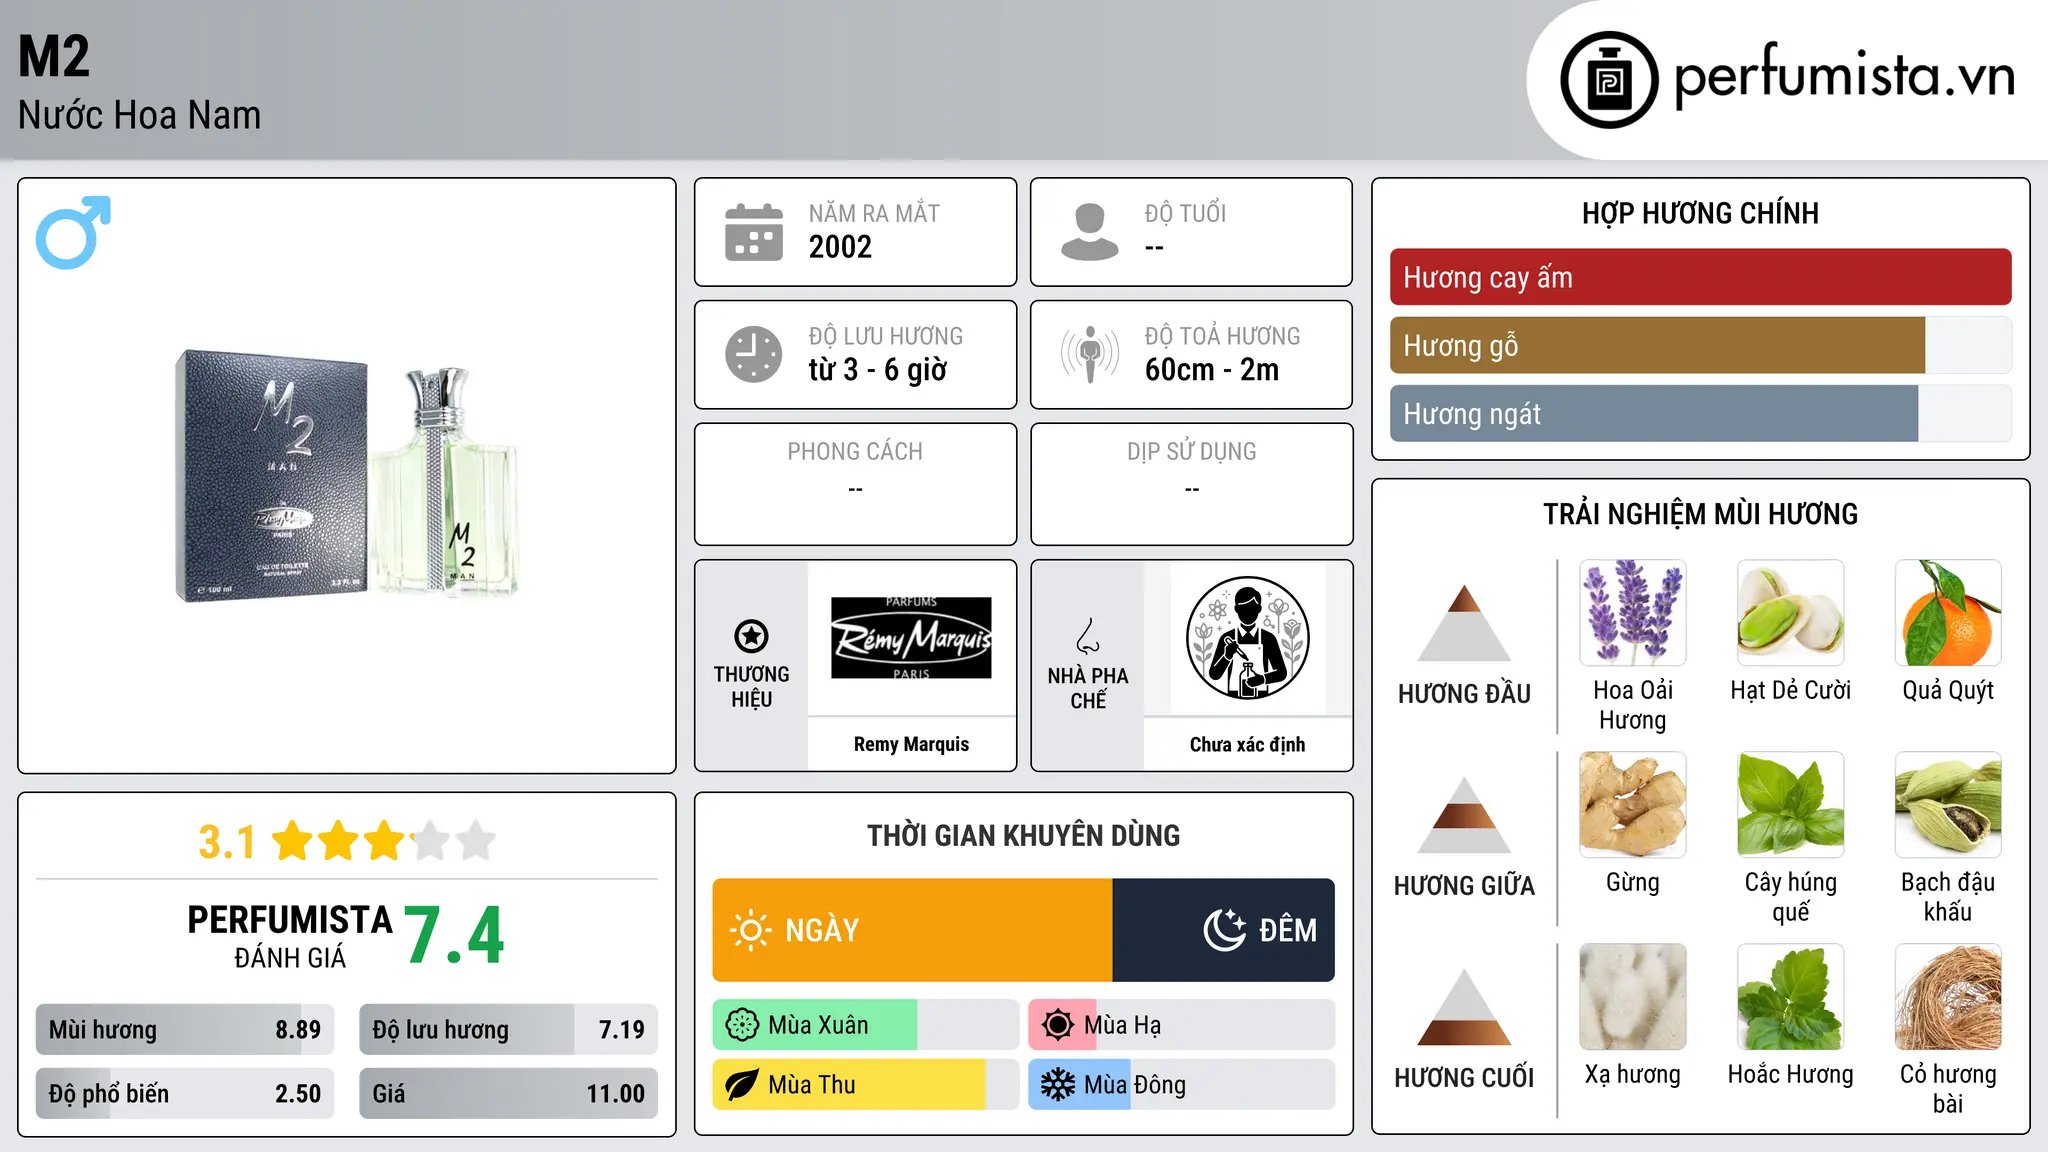
Task: Click the Hương Cuối pyramid icon
Action: pos(1465,1007)
